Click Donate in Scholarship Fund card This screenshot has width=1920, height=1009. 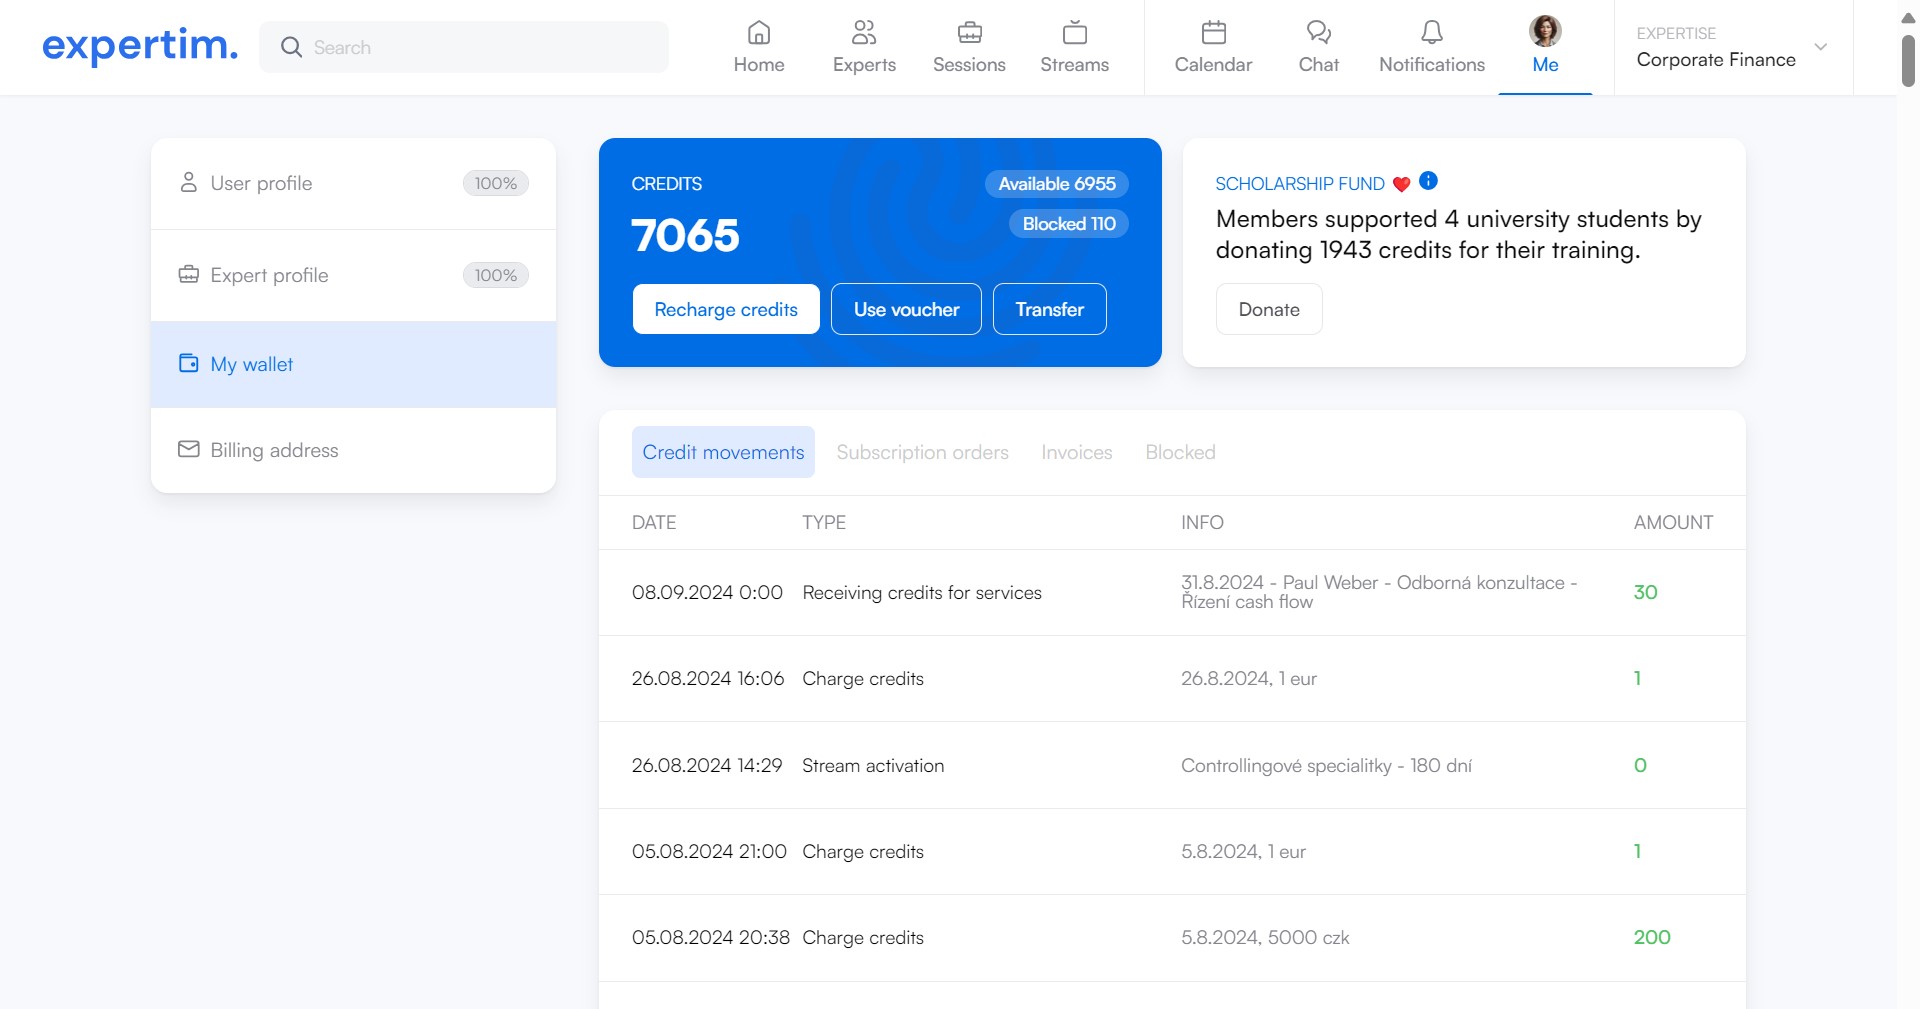tap(1269, 309)
